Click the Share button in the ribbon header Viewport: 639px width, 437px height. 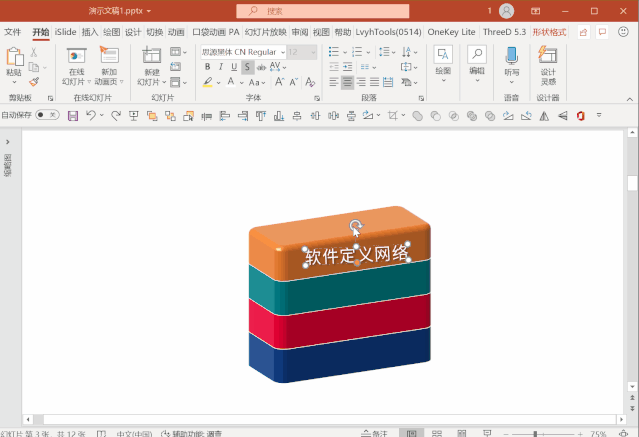point(584,32)
